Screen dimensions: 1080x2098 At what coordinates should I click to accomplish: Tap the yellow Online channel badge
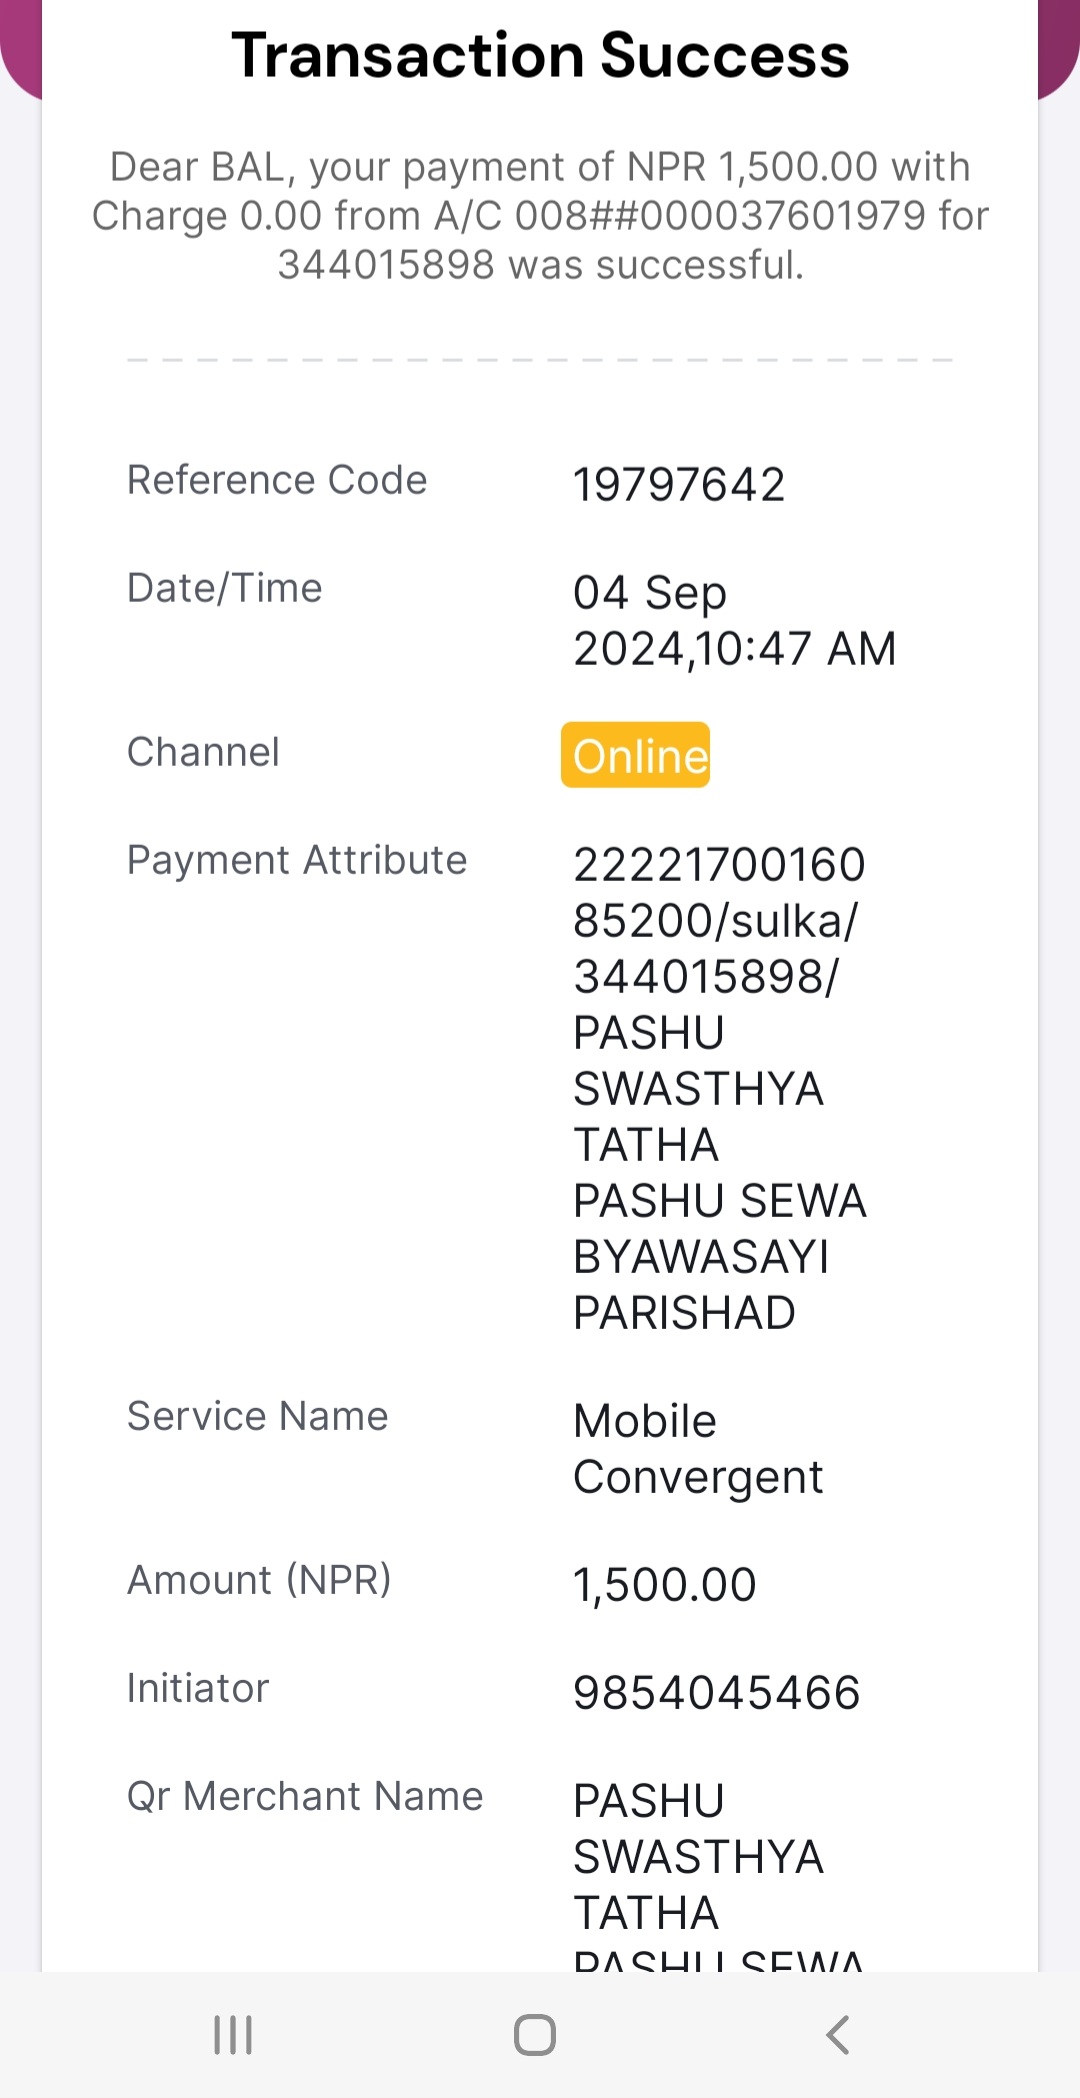point(635,755)
